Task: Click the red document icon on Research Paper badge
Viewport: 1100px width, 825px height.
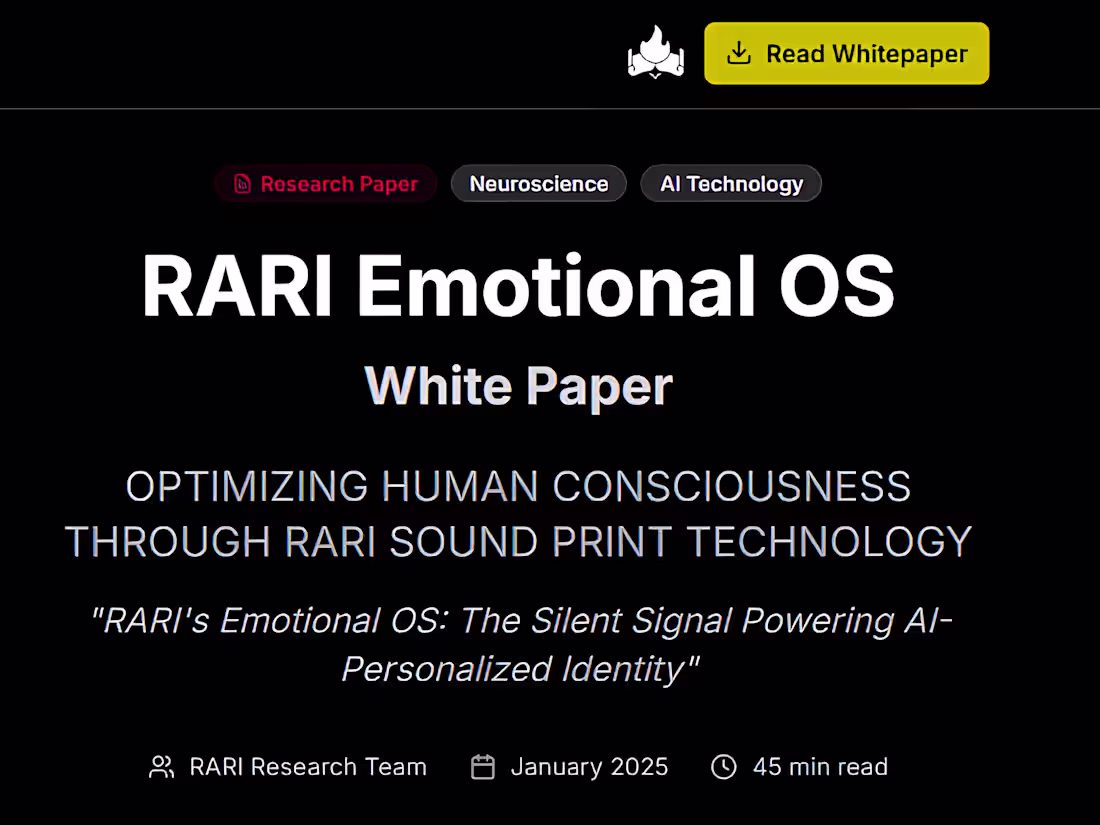Action: [241, 184]
